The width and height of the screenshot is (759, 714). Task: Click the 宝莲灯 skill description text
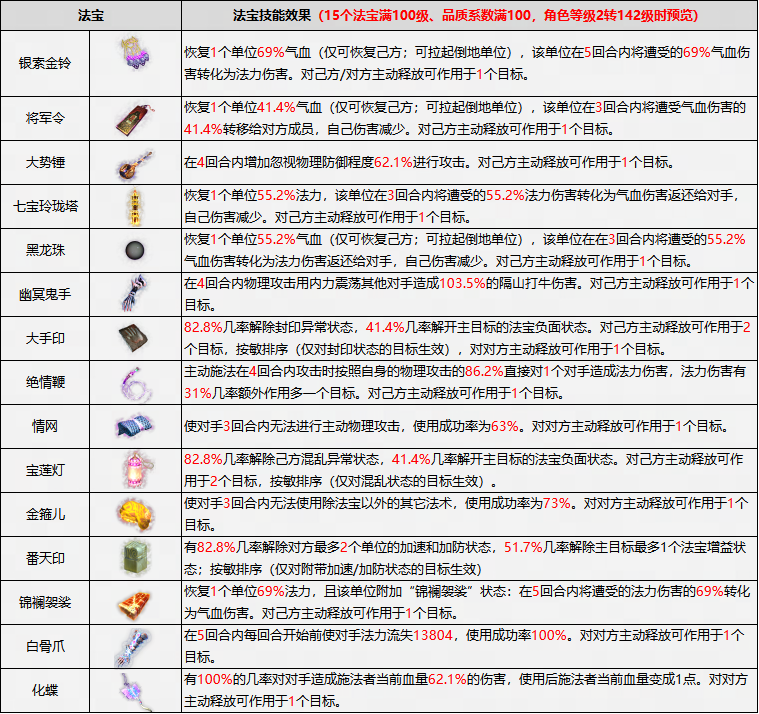463,471
